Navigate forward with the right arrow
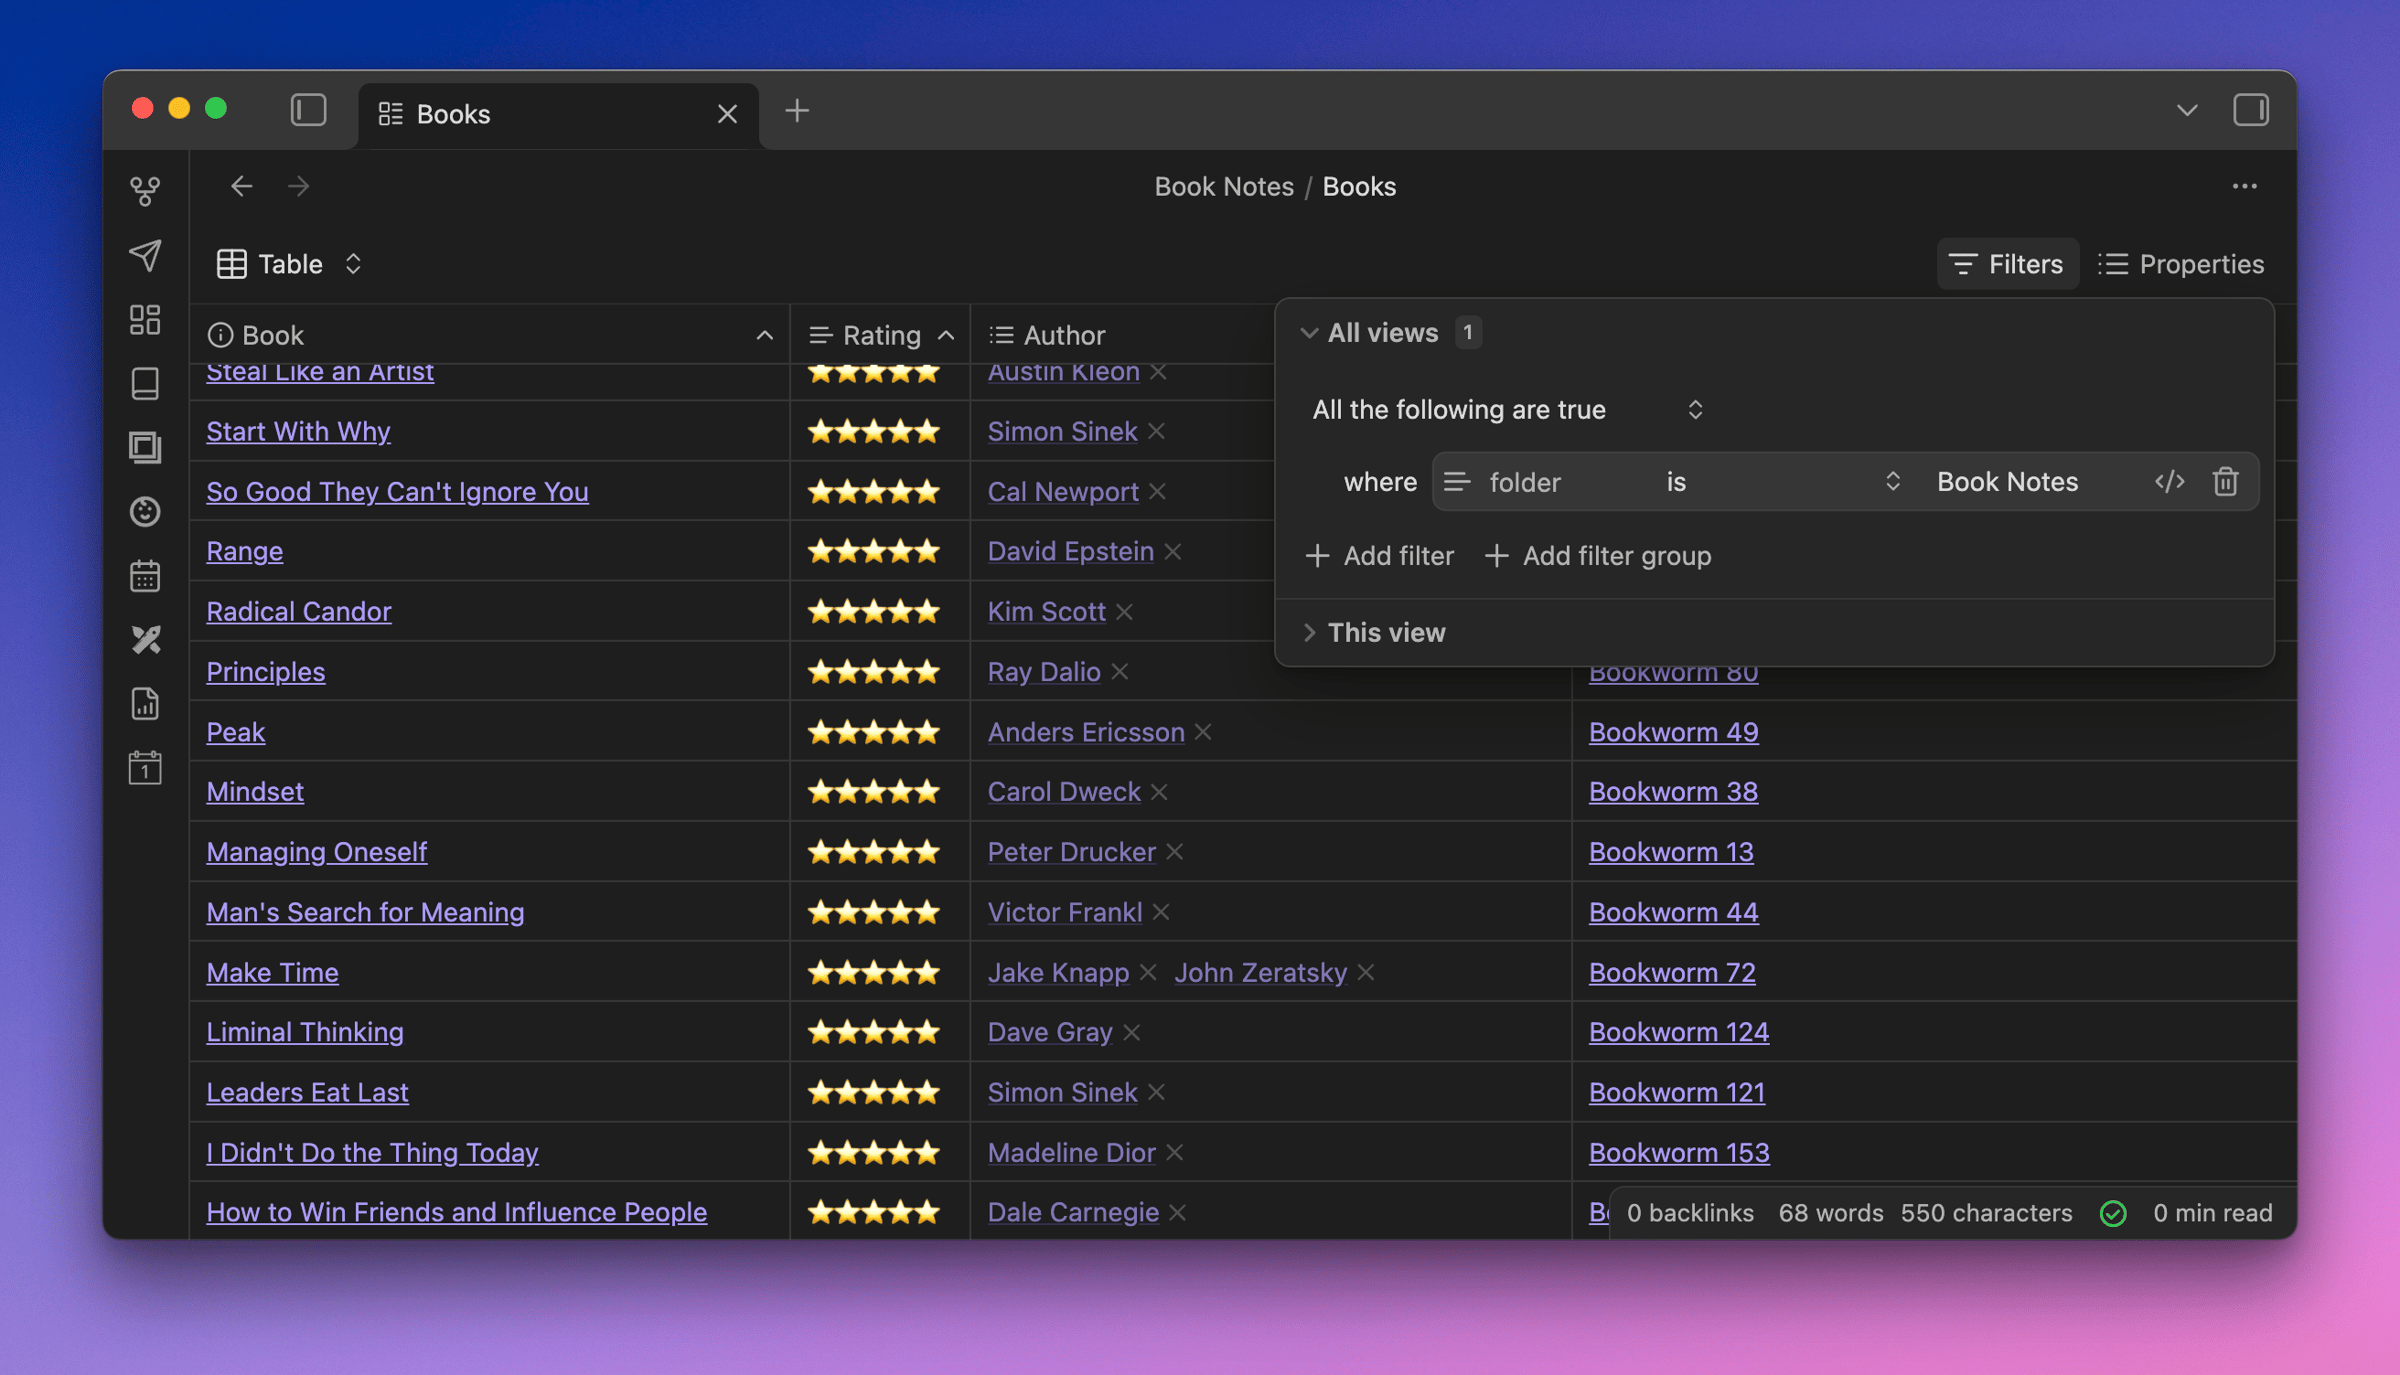Viewport: 2400px width, 1375px height. click(298, 186)
